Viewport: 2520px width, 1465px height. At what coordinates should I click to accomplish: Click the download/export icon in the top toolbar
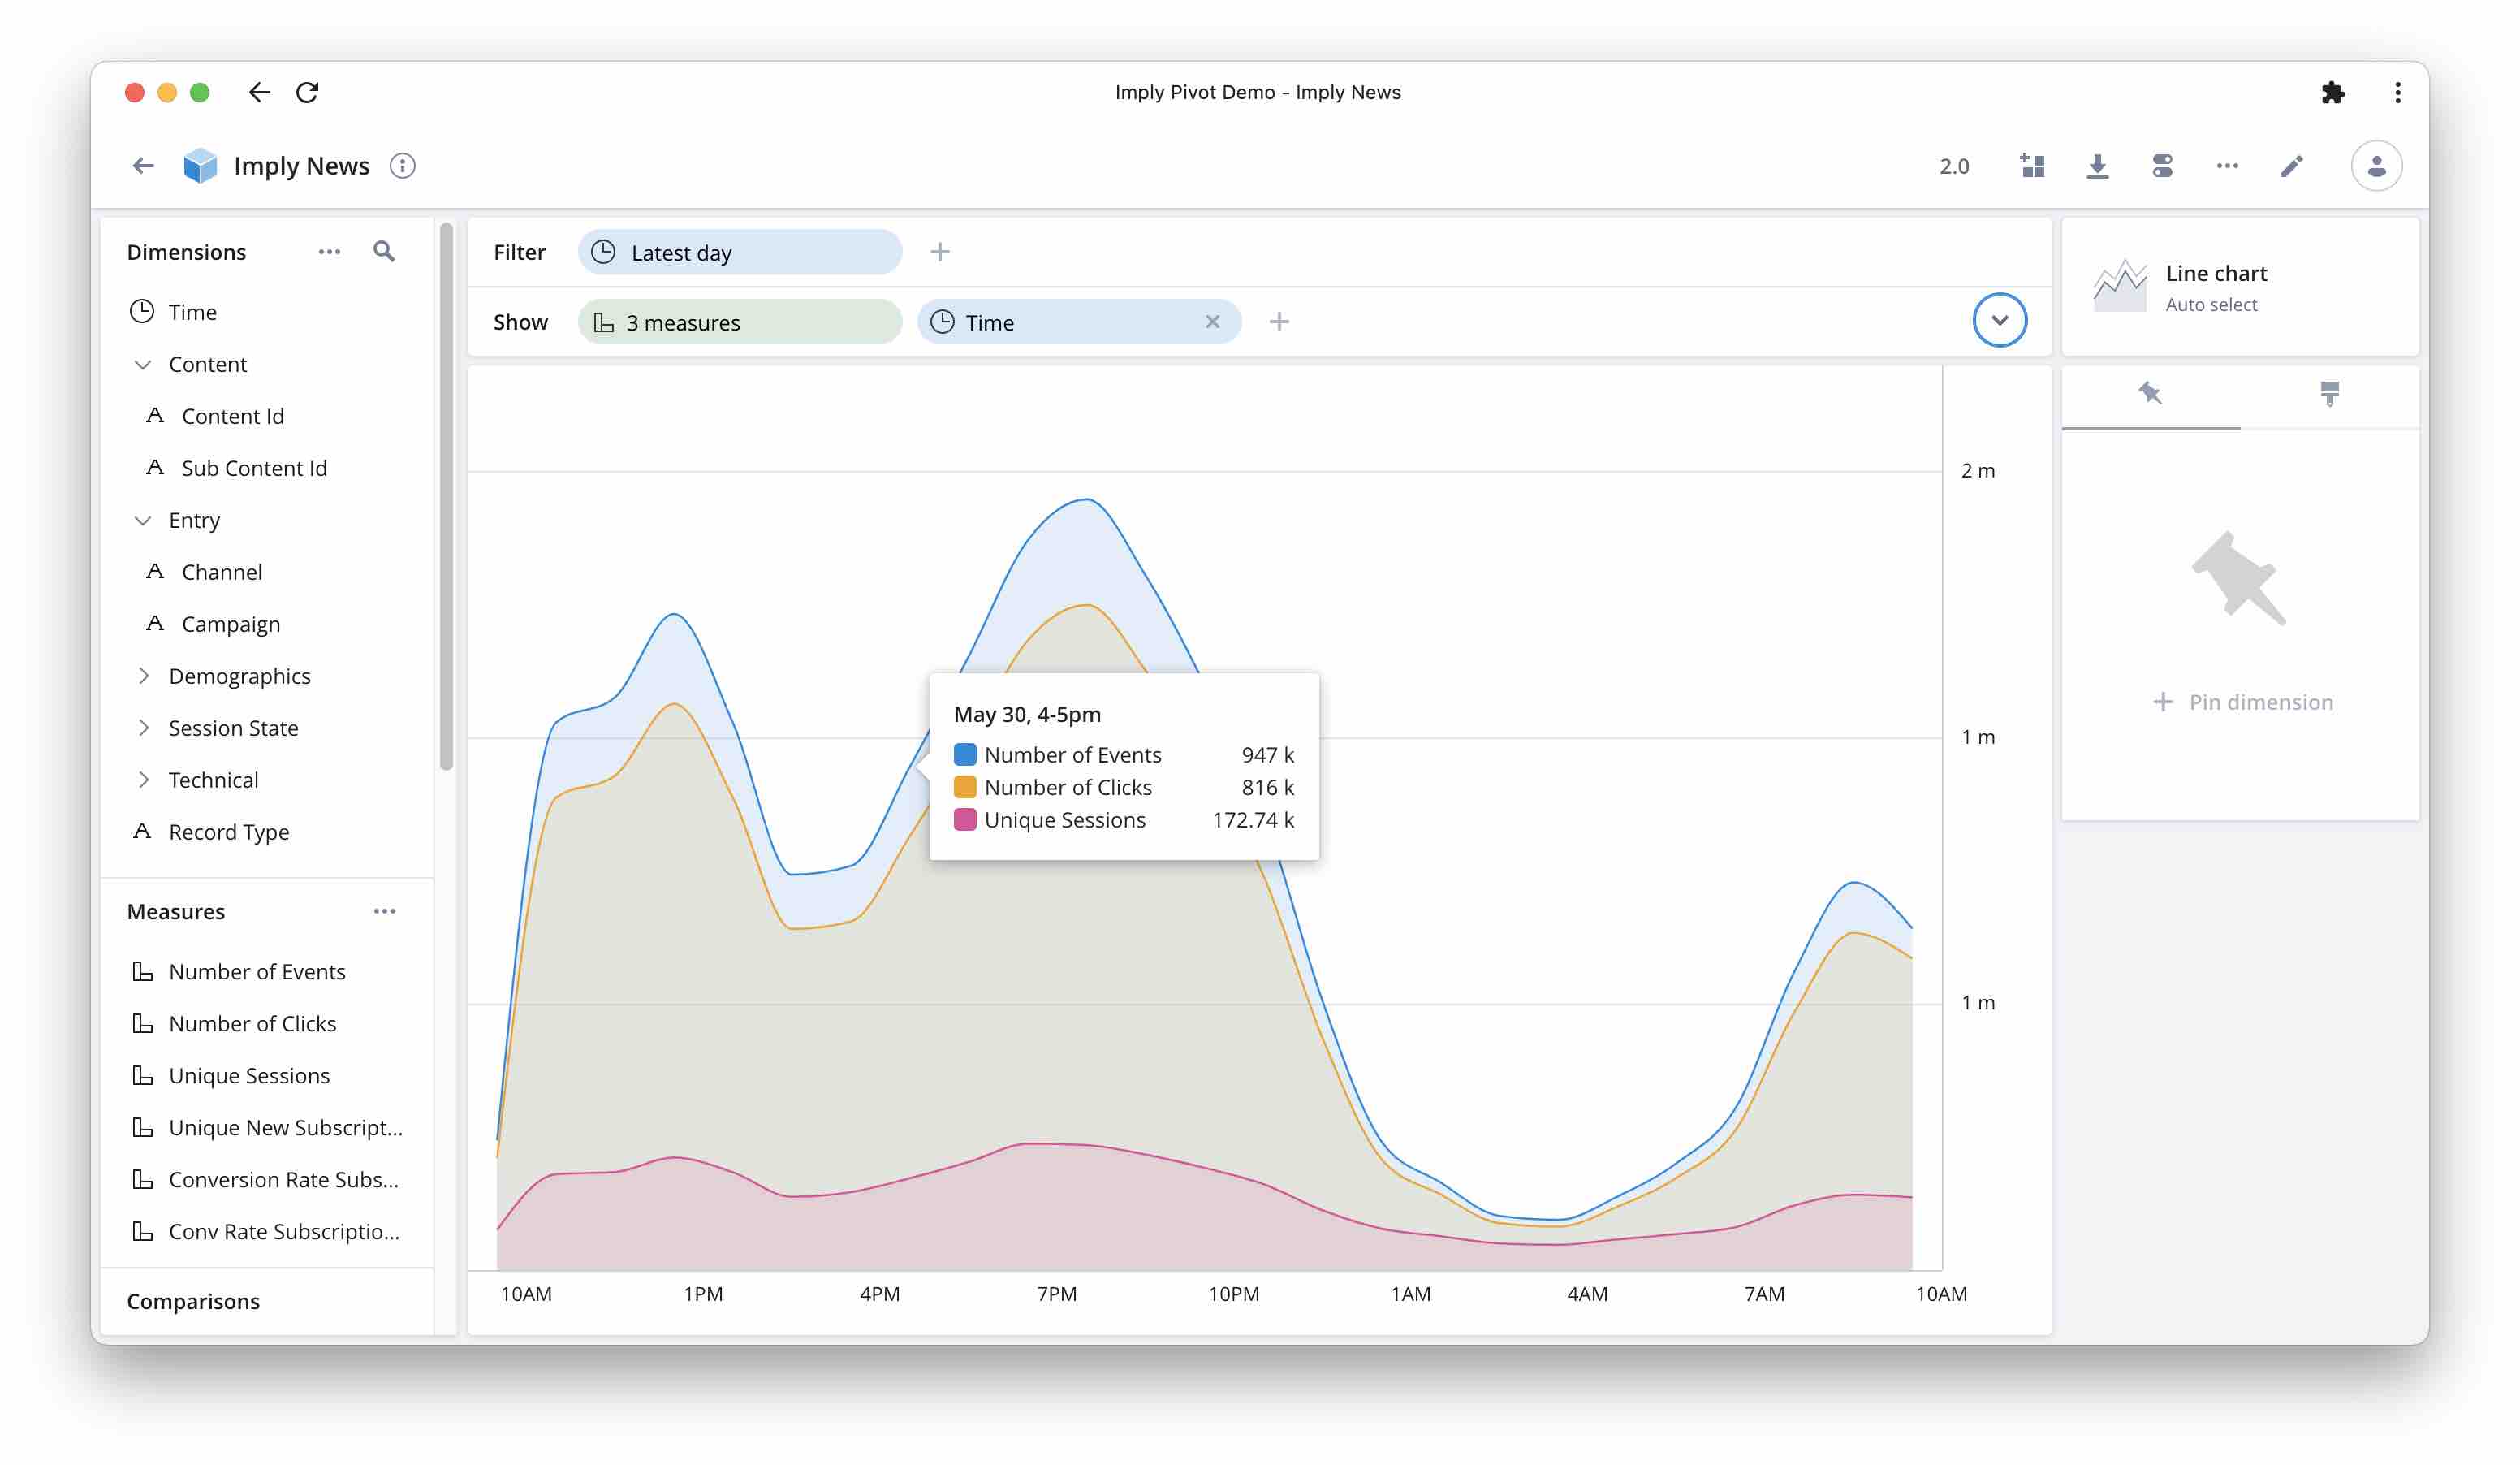(2098, 165)
